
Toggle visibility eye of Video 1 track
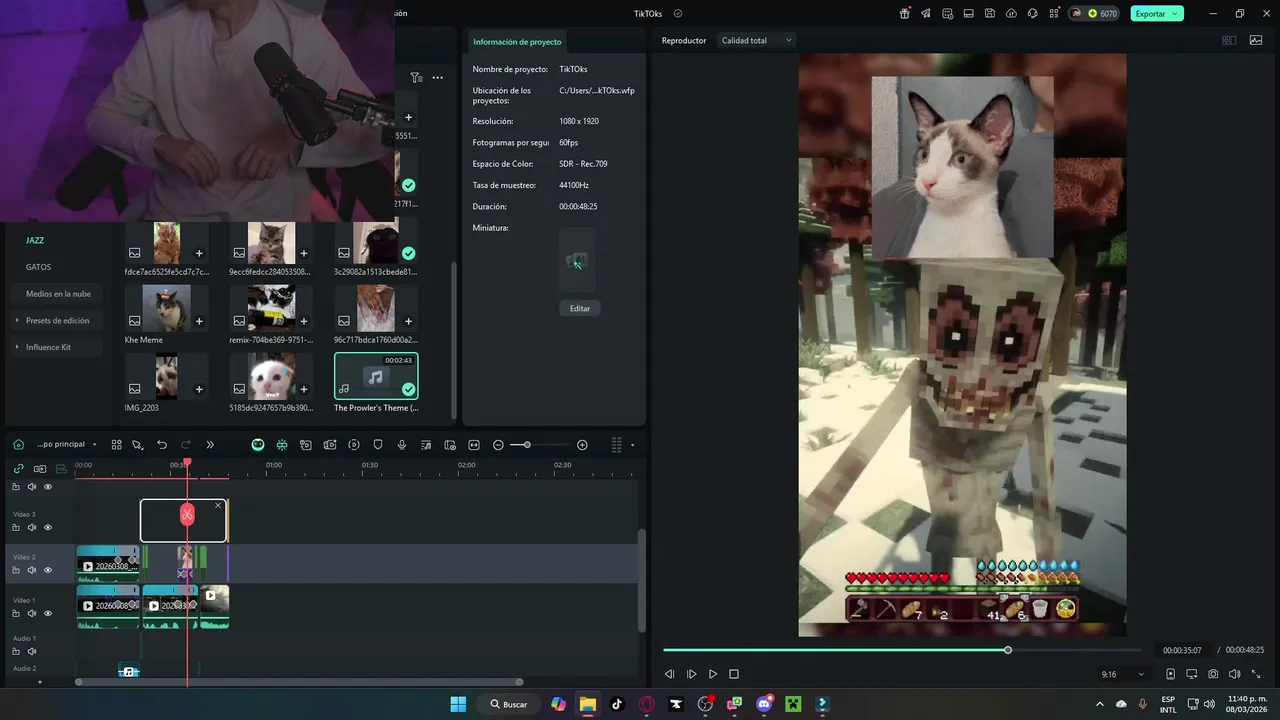pyautogui.click(x=47, y=613)
